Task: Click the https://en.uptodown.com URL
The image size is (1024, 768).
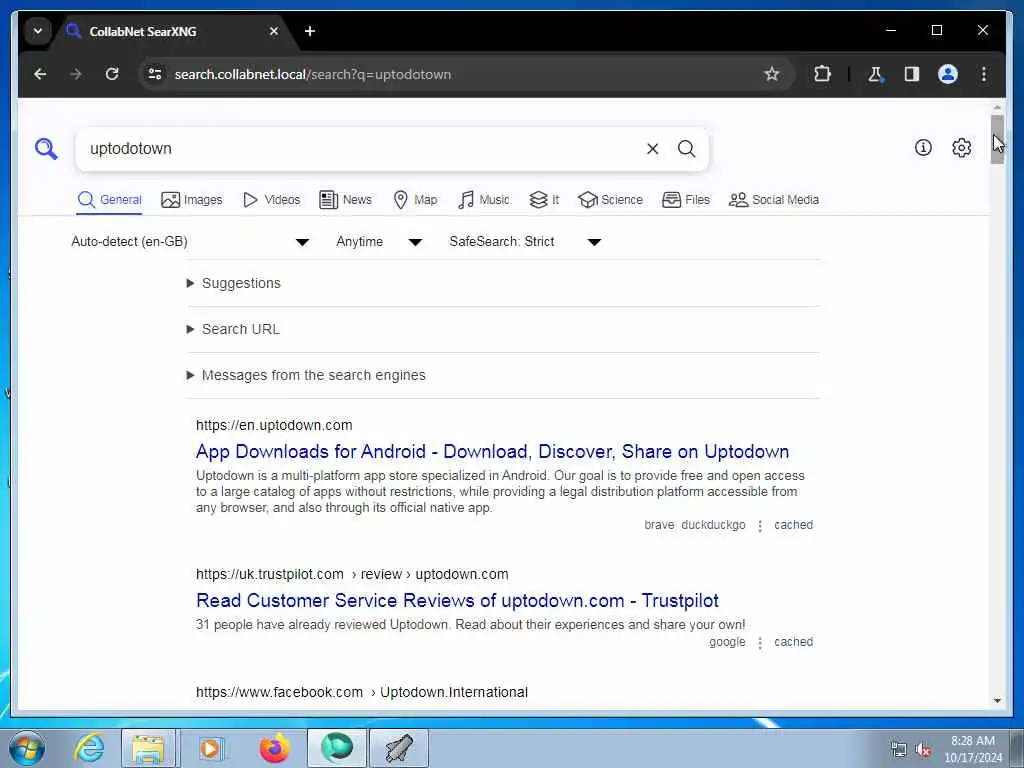Action: (274, 425)
